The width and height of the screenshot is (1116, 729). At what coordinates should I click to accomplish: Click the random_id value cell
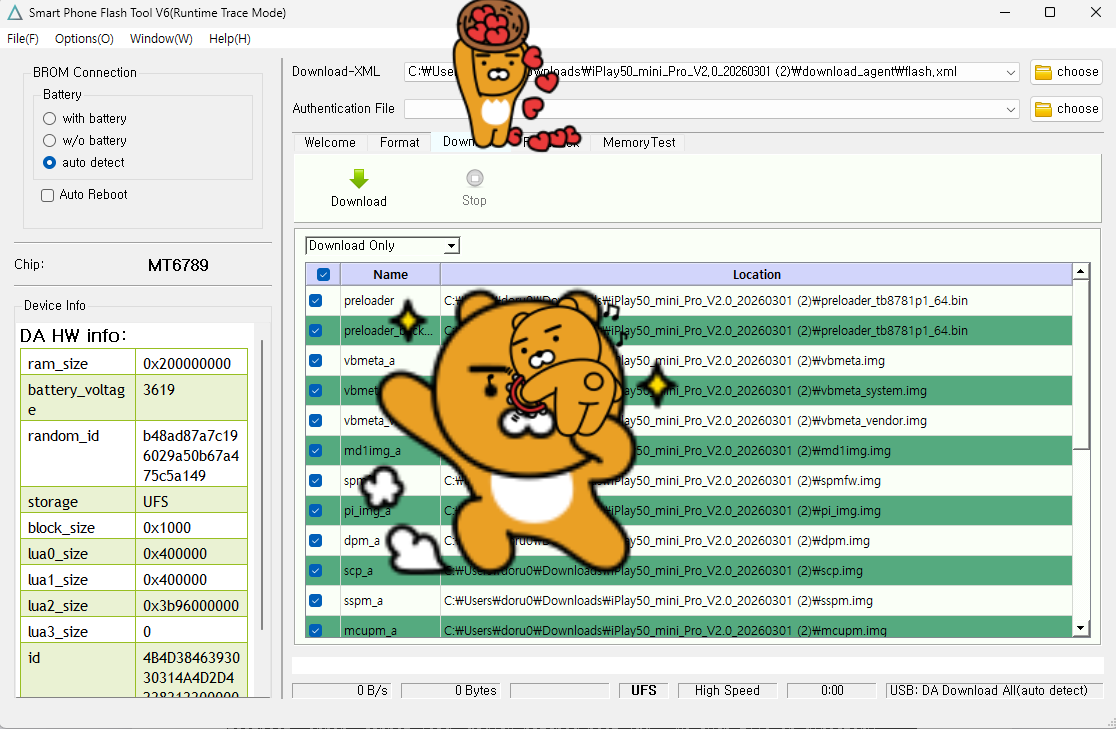(x=191, y=455)
